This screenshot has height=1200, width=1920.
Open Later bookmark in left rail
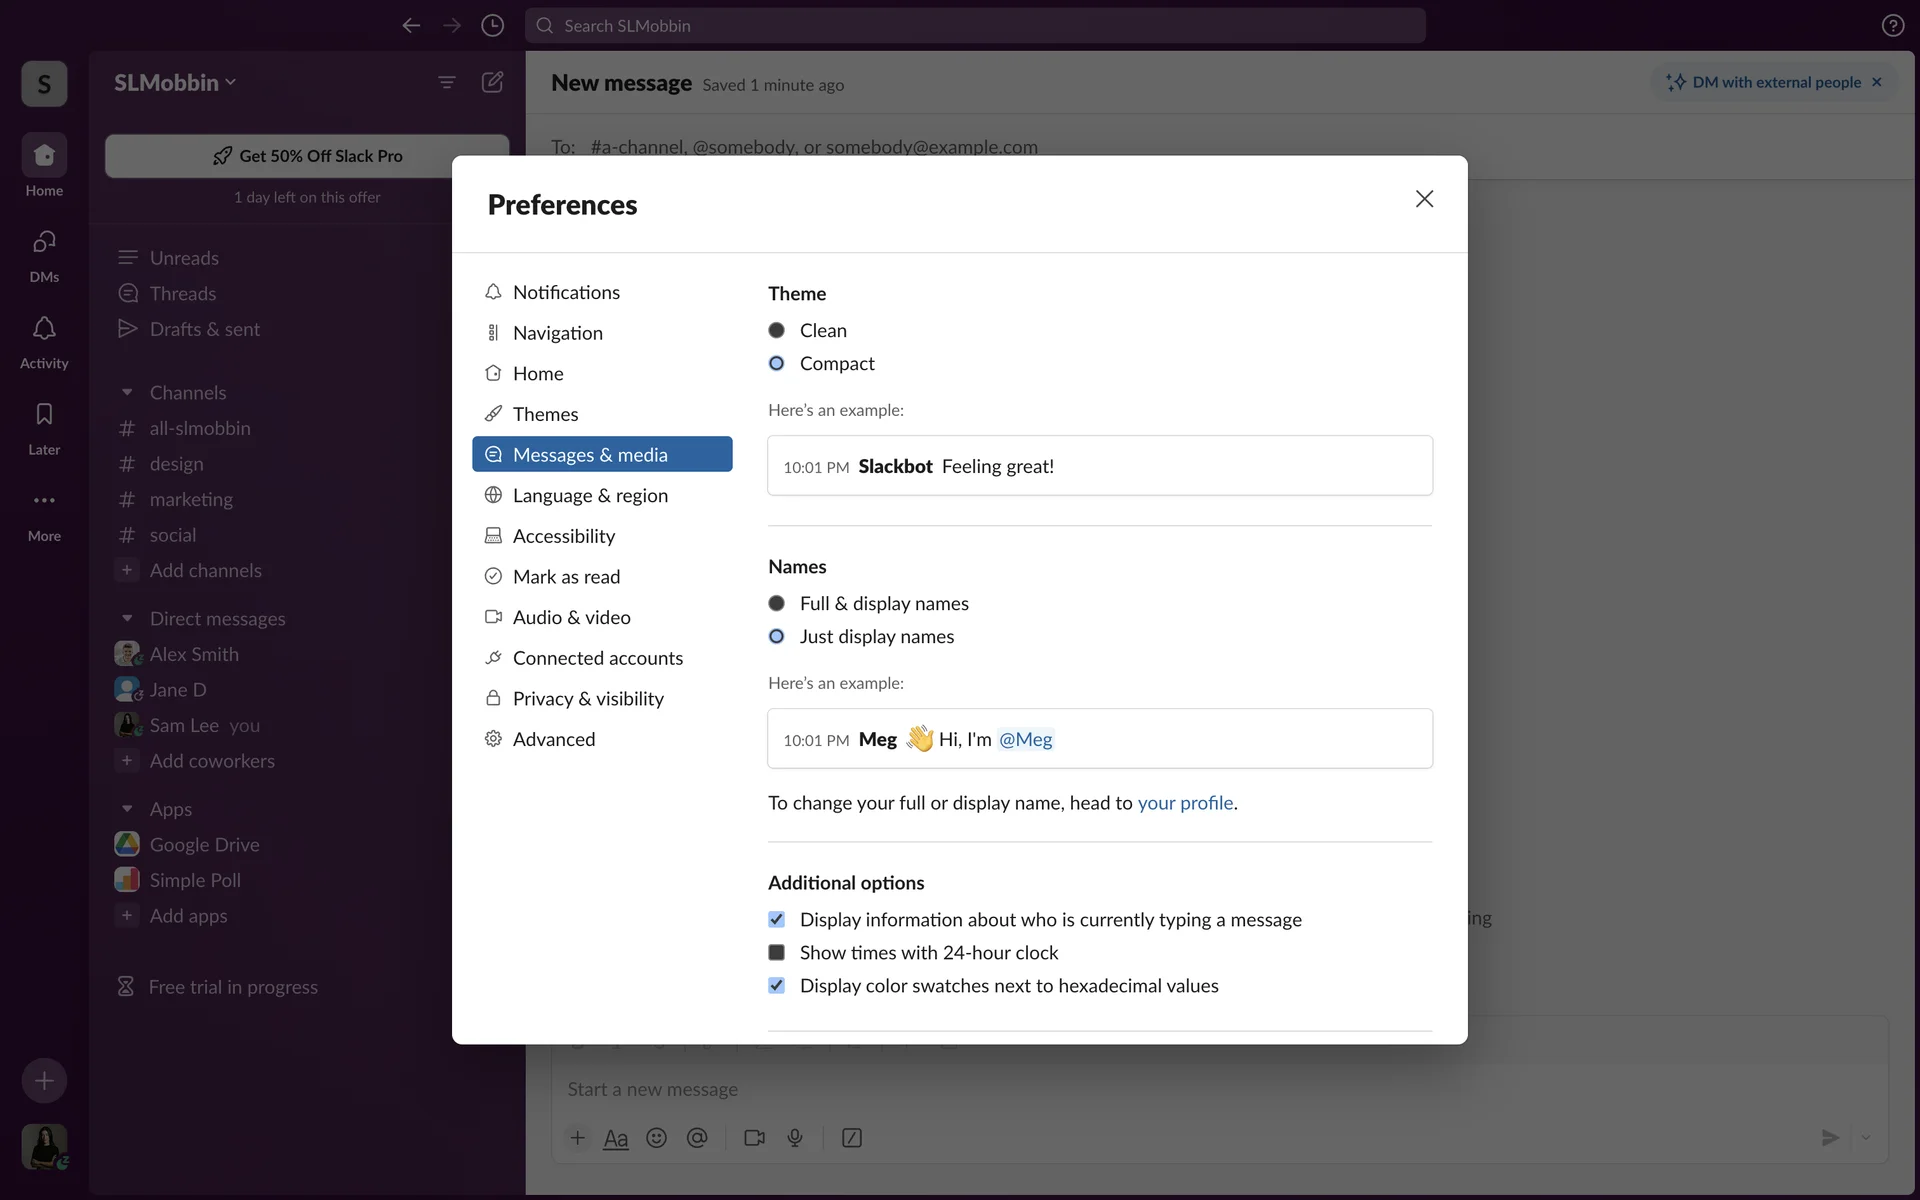point(44,415)
